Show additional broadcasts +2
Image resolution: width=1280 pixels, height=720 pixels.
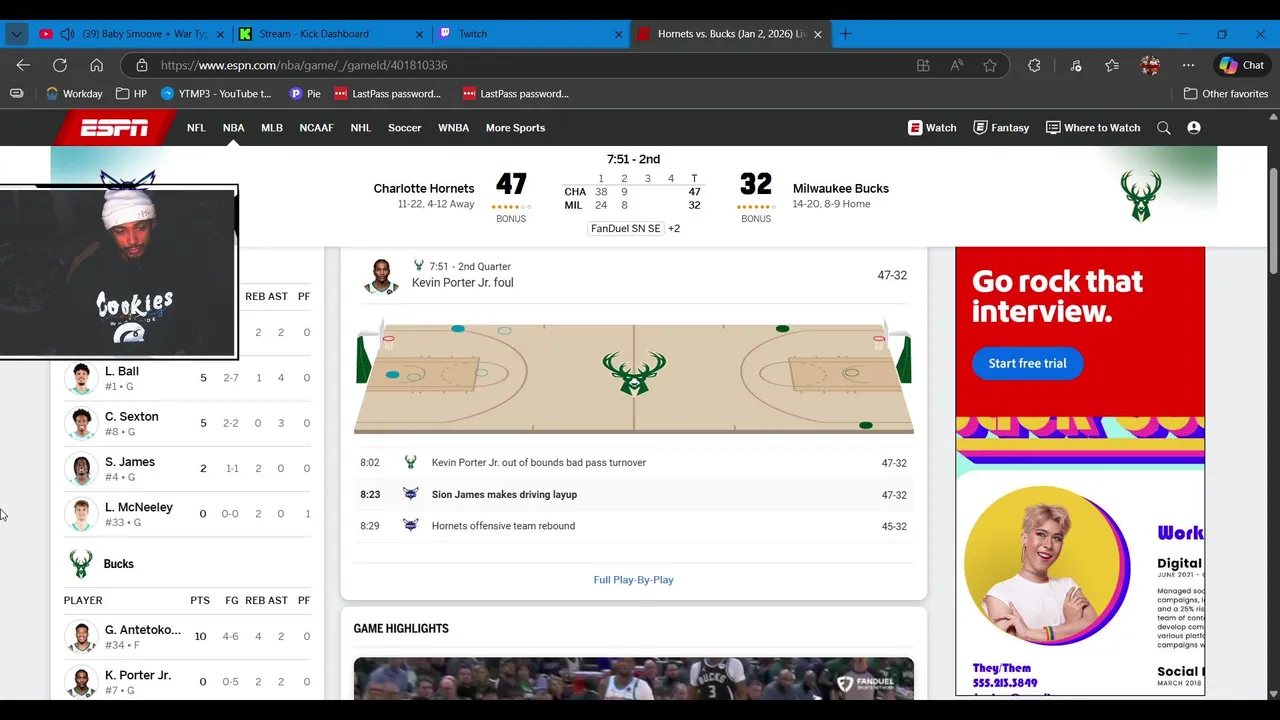point(674,228)
